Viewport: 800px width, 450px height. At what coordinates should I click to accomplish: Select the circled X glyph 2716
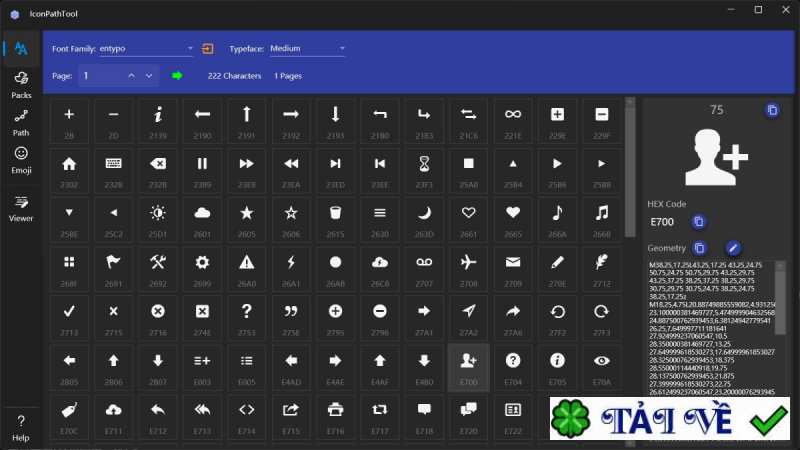coord(158,318)
